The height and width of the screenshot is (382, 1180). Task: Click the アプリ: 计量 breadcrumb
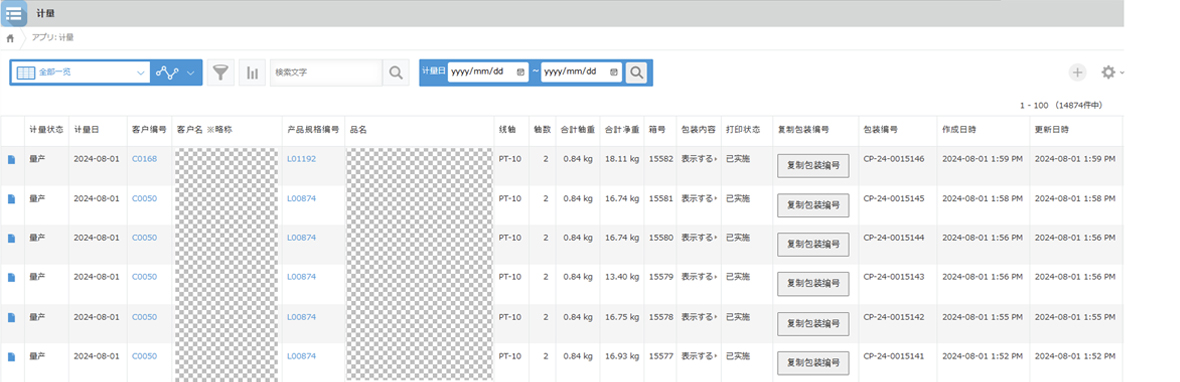coord(53,38)
